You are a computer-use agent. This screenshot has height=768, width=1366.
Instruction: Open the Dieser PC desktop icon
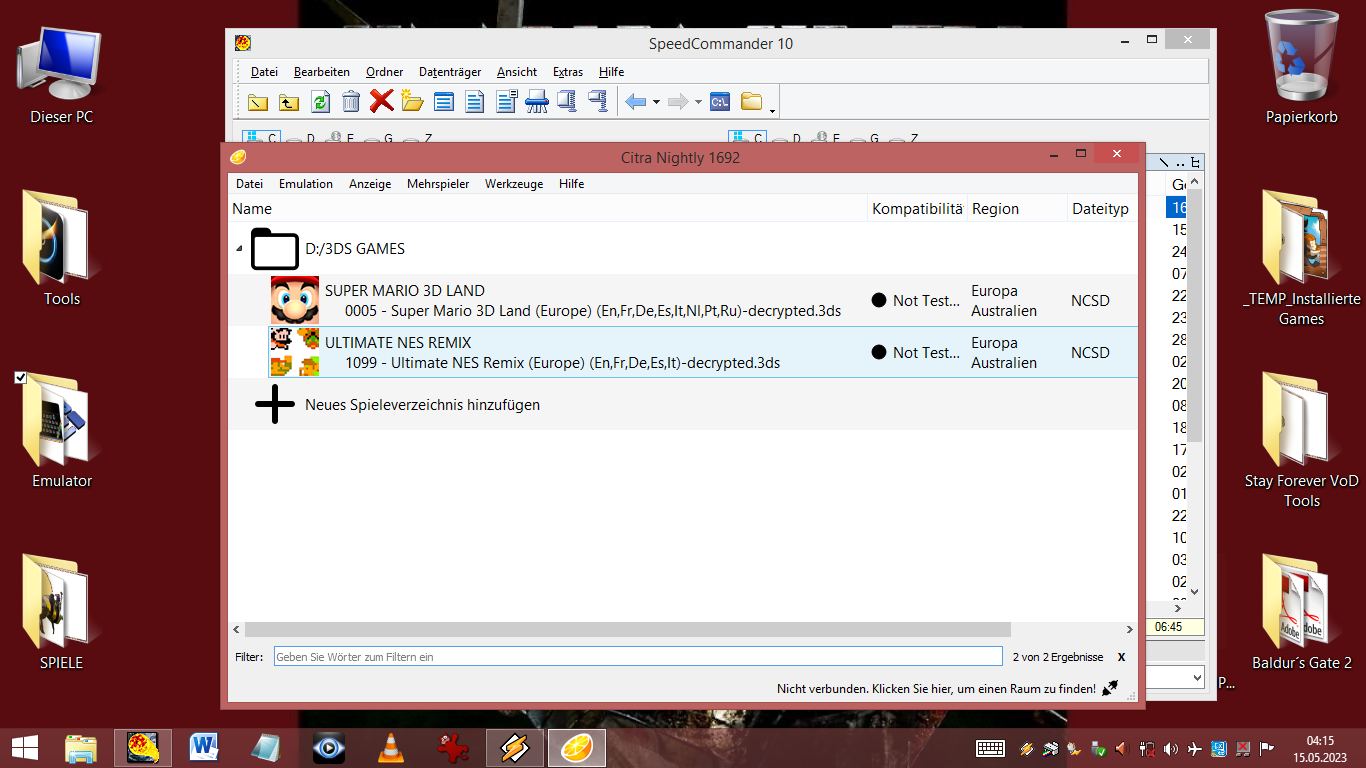[x=61, y=74]
